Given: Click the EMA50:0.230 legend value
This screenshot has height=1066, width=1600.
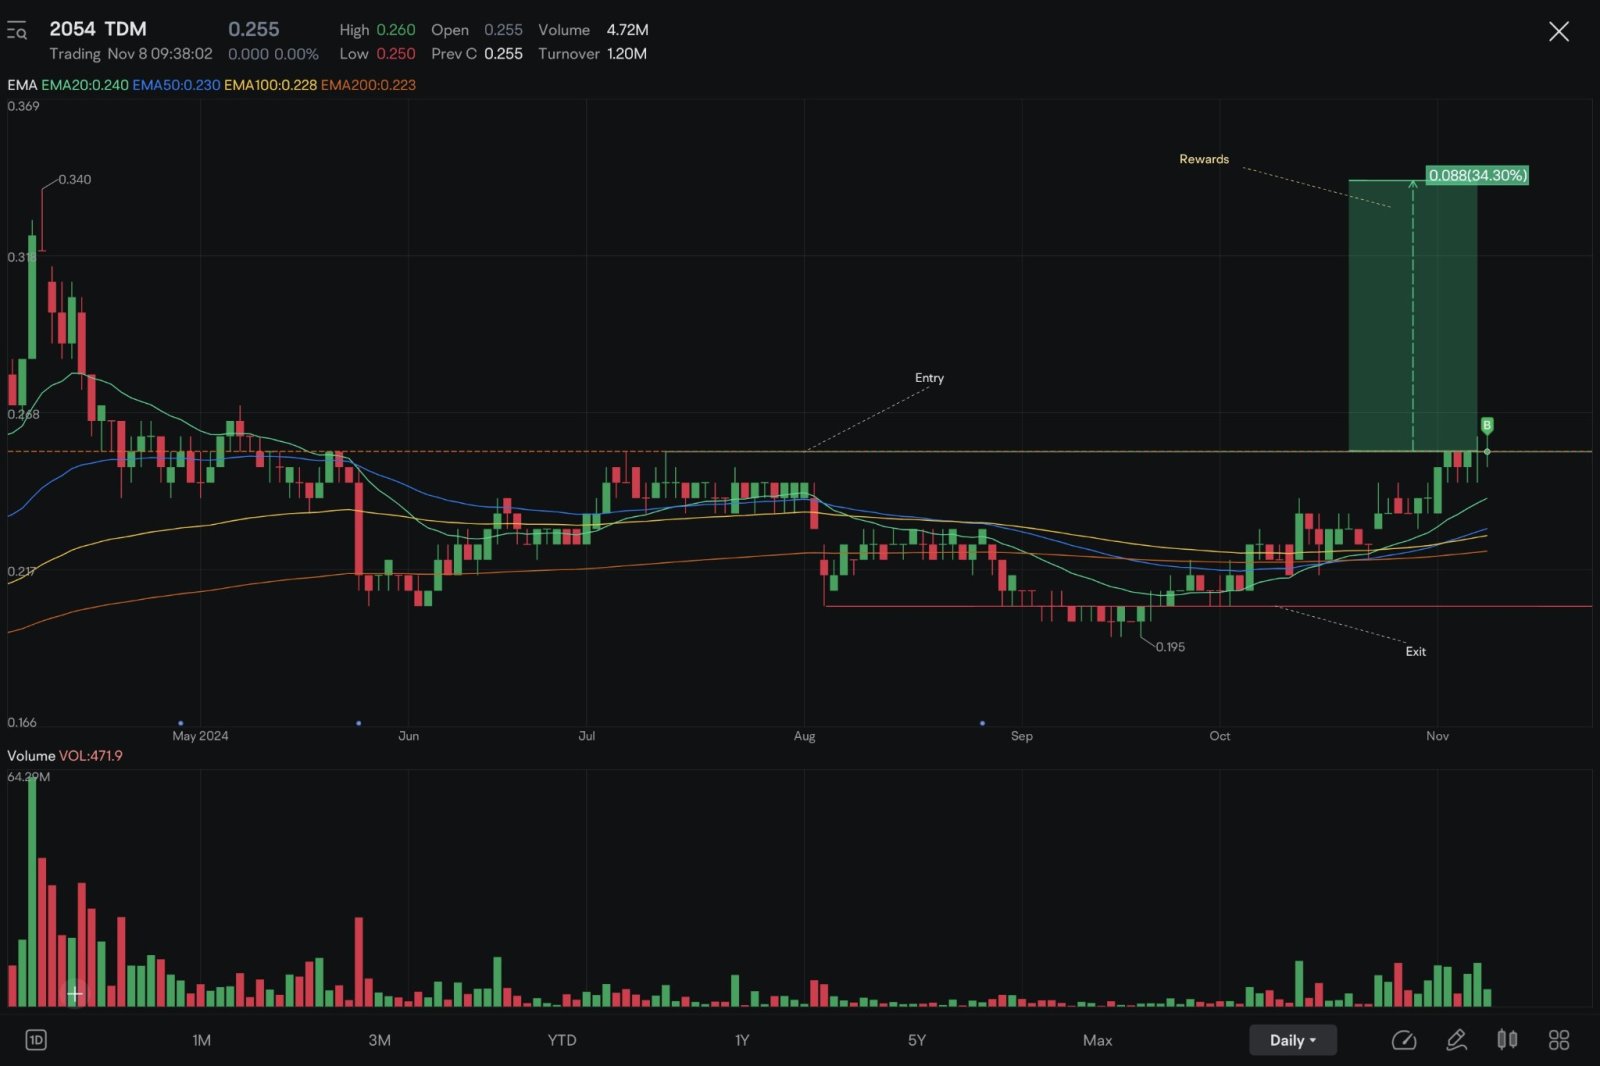Looking at the screenshot, I should click(x=176, y=85).
